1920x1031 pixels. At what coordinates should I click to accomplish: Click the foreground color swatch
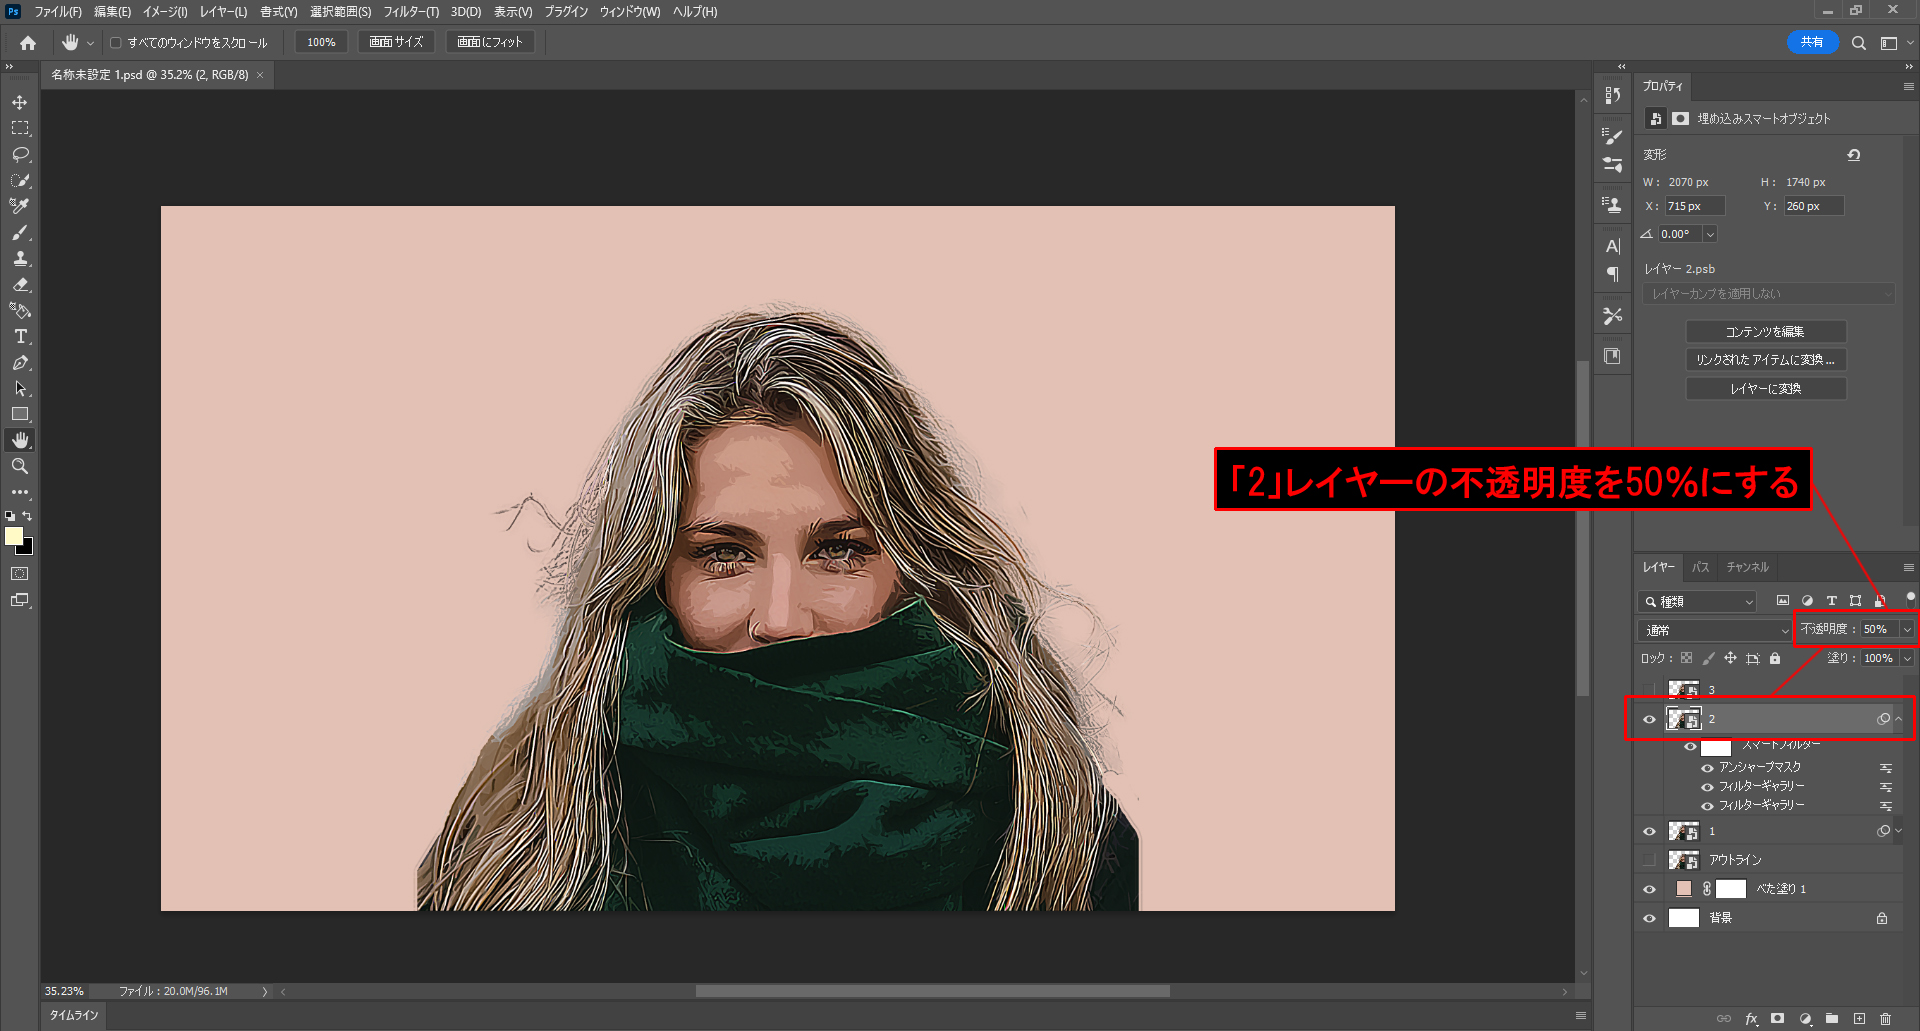[x=14, y=537]
